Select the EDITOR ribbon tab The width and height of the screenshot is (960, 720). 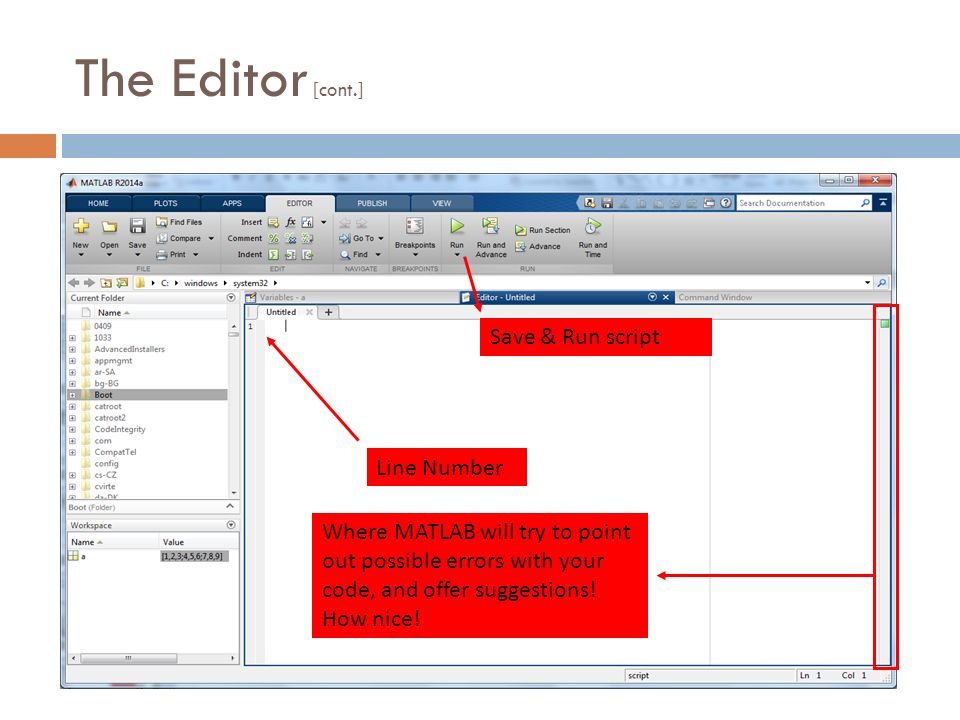coord(299,203)
